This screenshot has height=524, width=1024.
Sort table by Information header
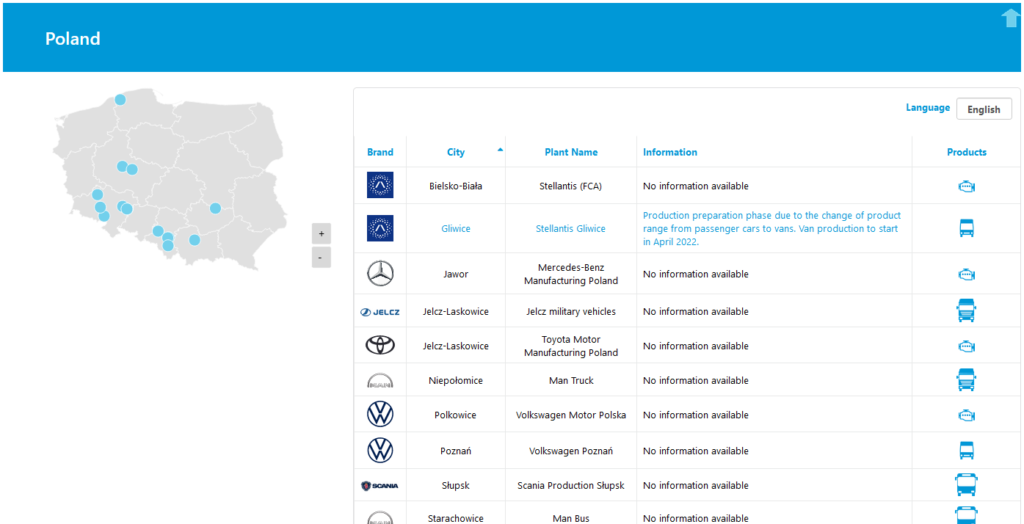coord(670,152)
